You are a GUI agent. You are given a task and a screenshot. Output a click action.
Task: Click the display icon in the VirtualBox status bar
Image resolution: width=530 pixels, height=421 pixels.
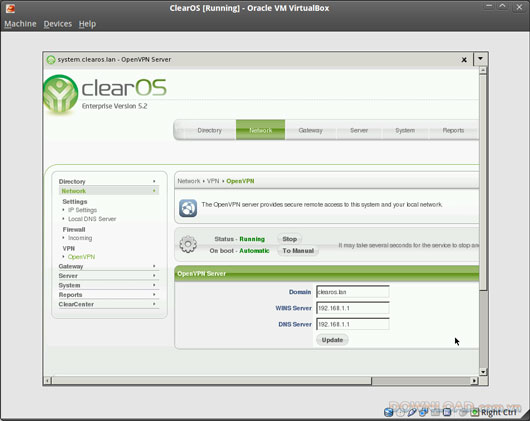(447, 412)
